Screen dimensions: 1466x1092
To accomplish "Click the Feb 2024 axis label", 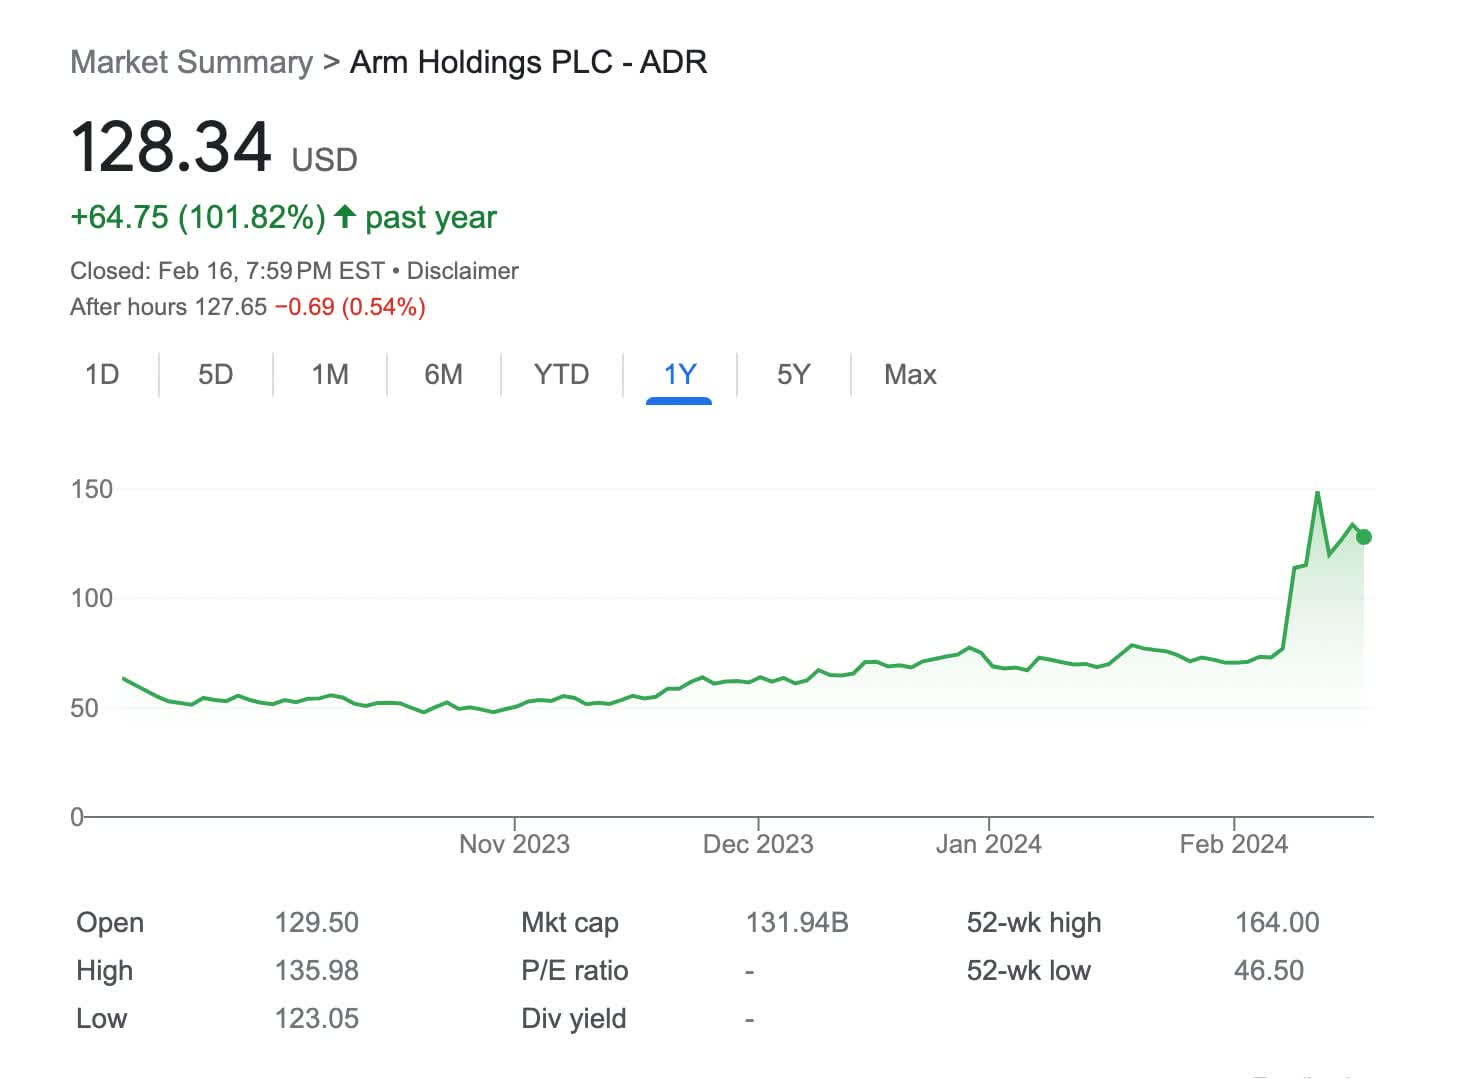I will click(1233, 845).
